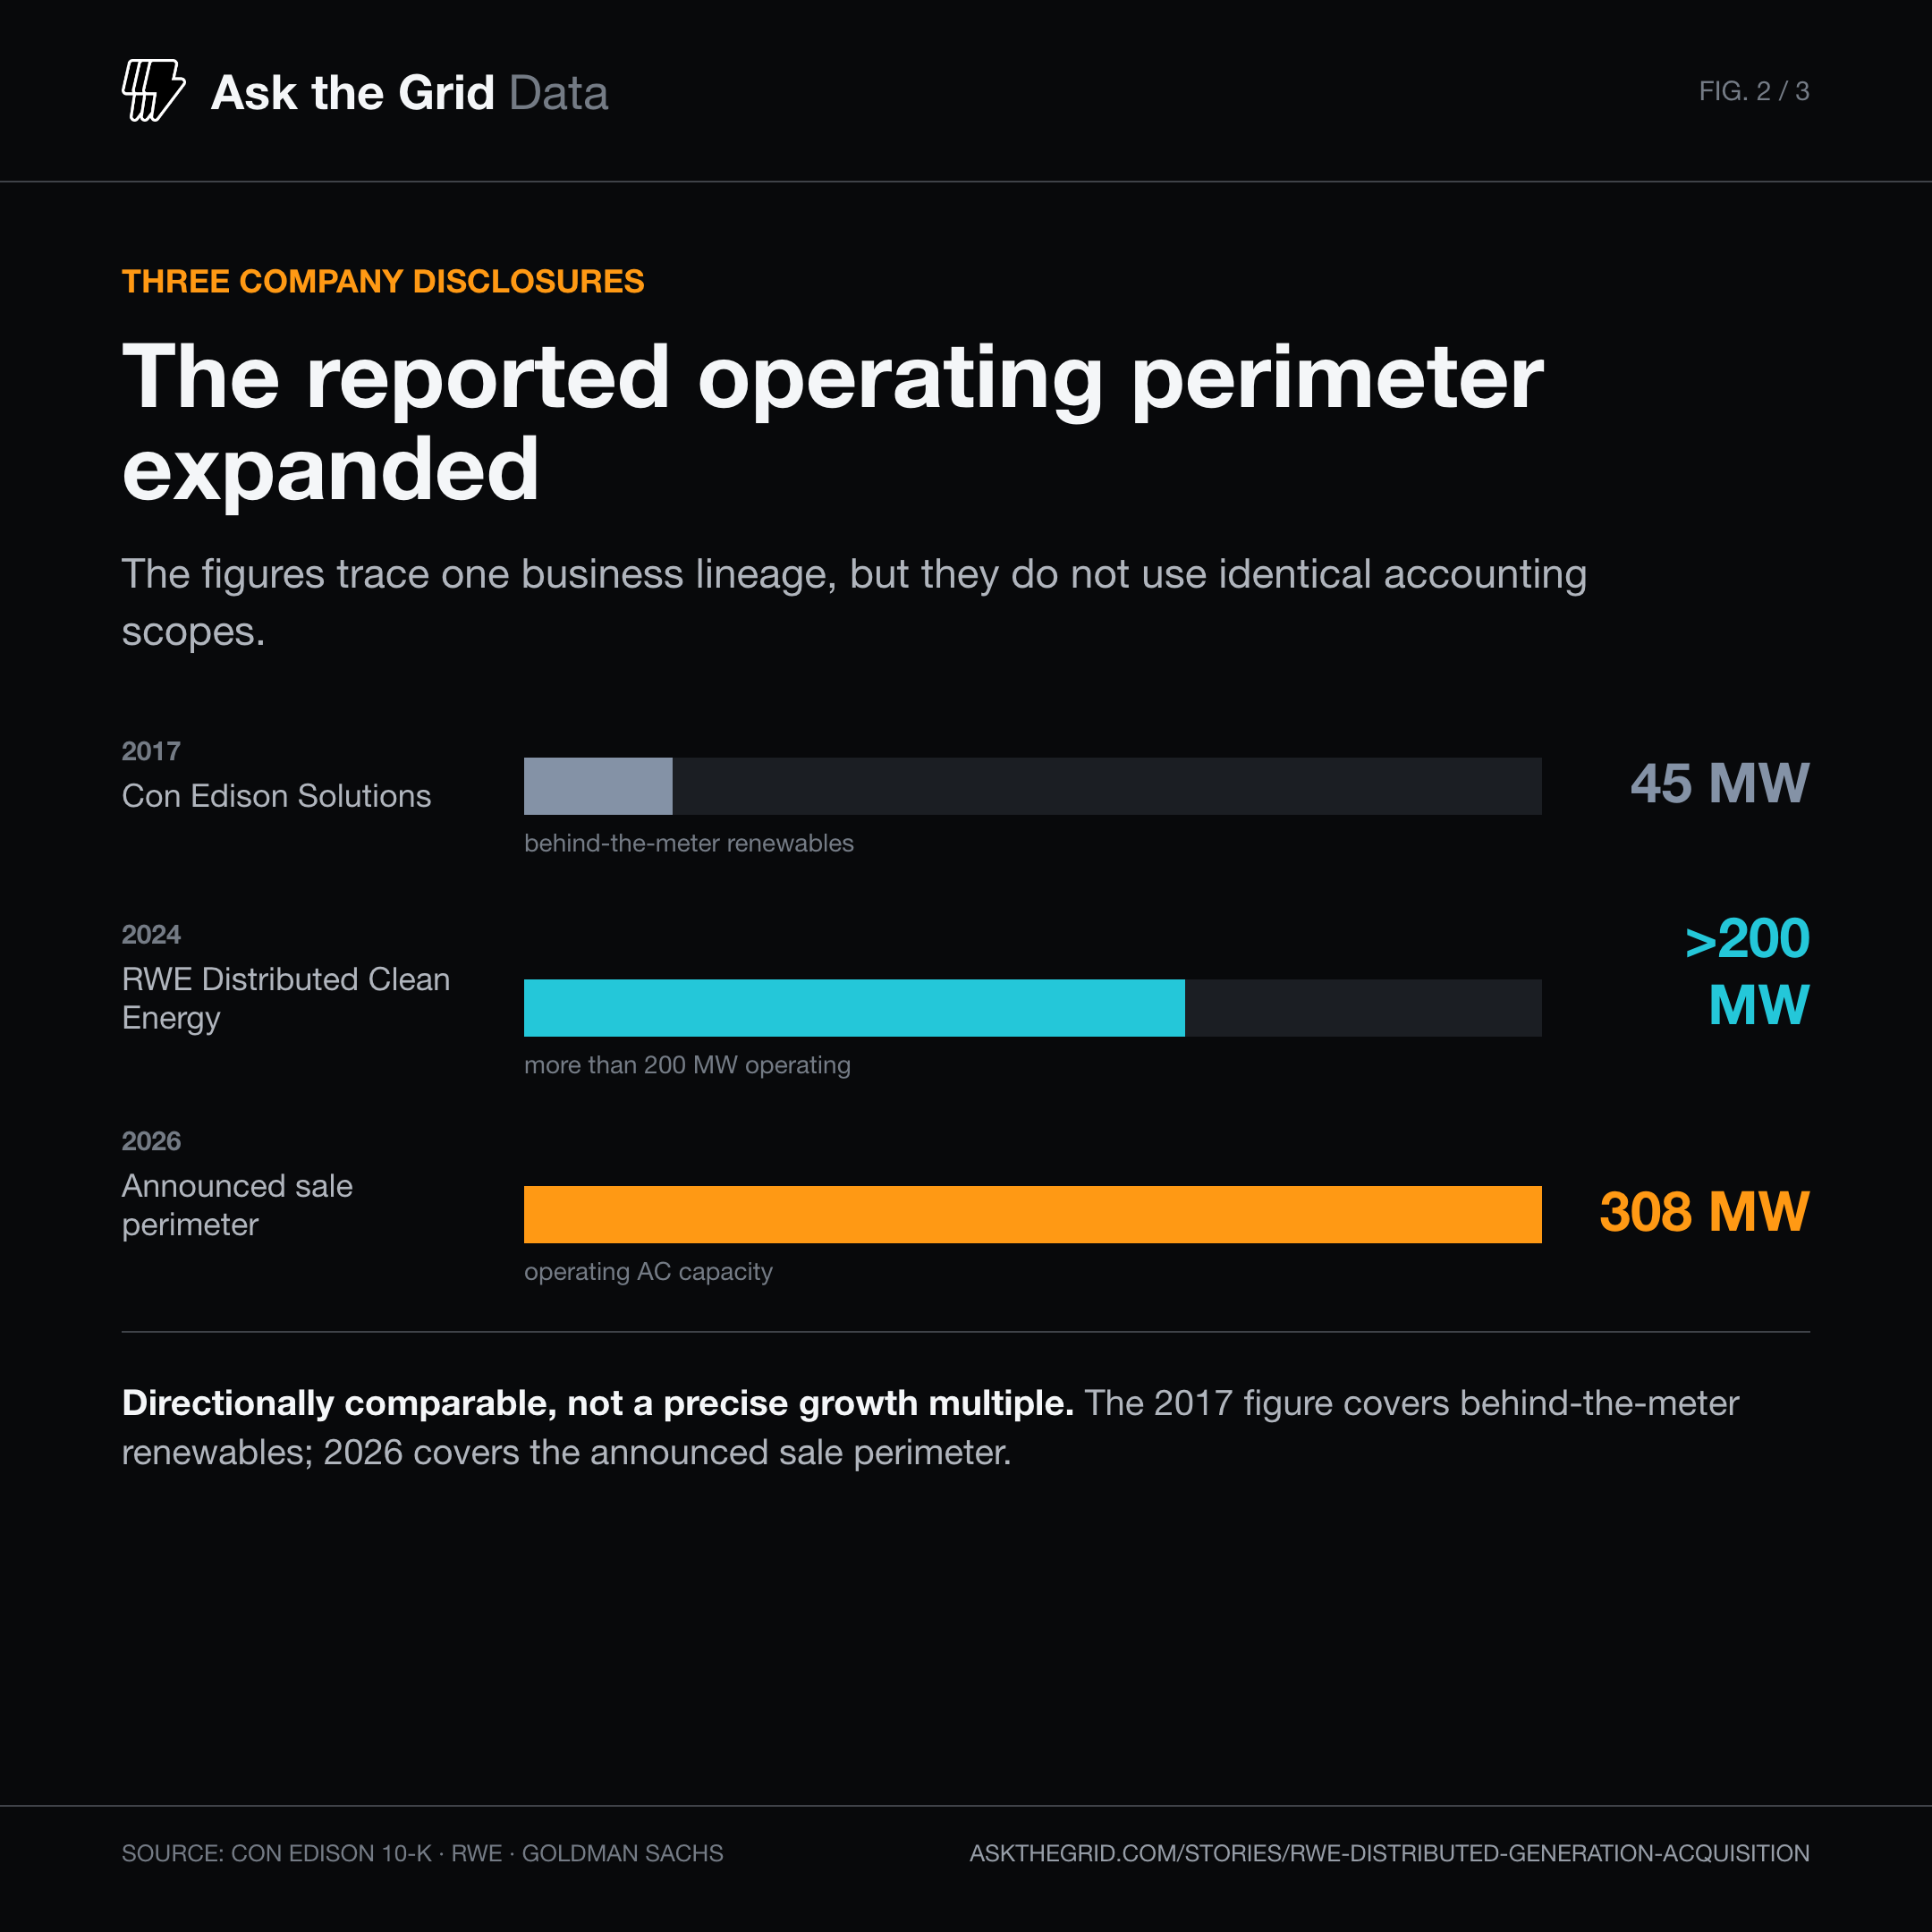The height and width of the screenshot is (1932, 1932).
Task: Select the orange 308 MW bar
Action: point(1033,1214)
